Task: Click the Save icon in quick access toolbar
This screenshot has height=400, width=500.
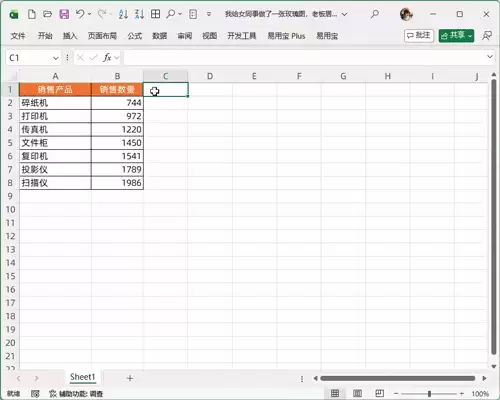Action: point(64,14)
